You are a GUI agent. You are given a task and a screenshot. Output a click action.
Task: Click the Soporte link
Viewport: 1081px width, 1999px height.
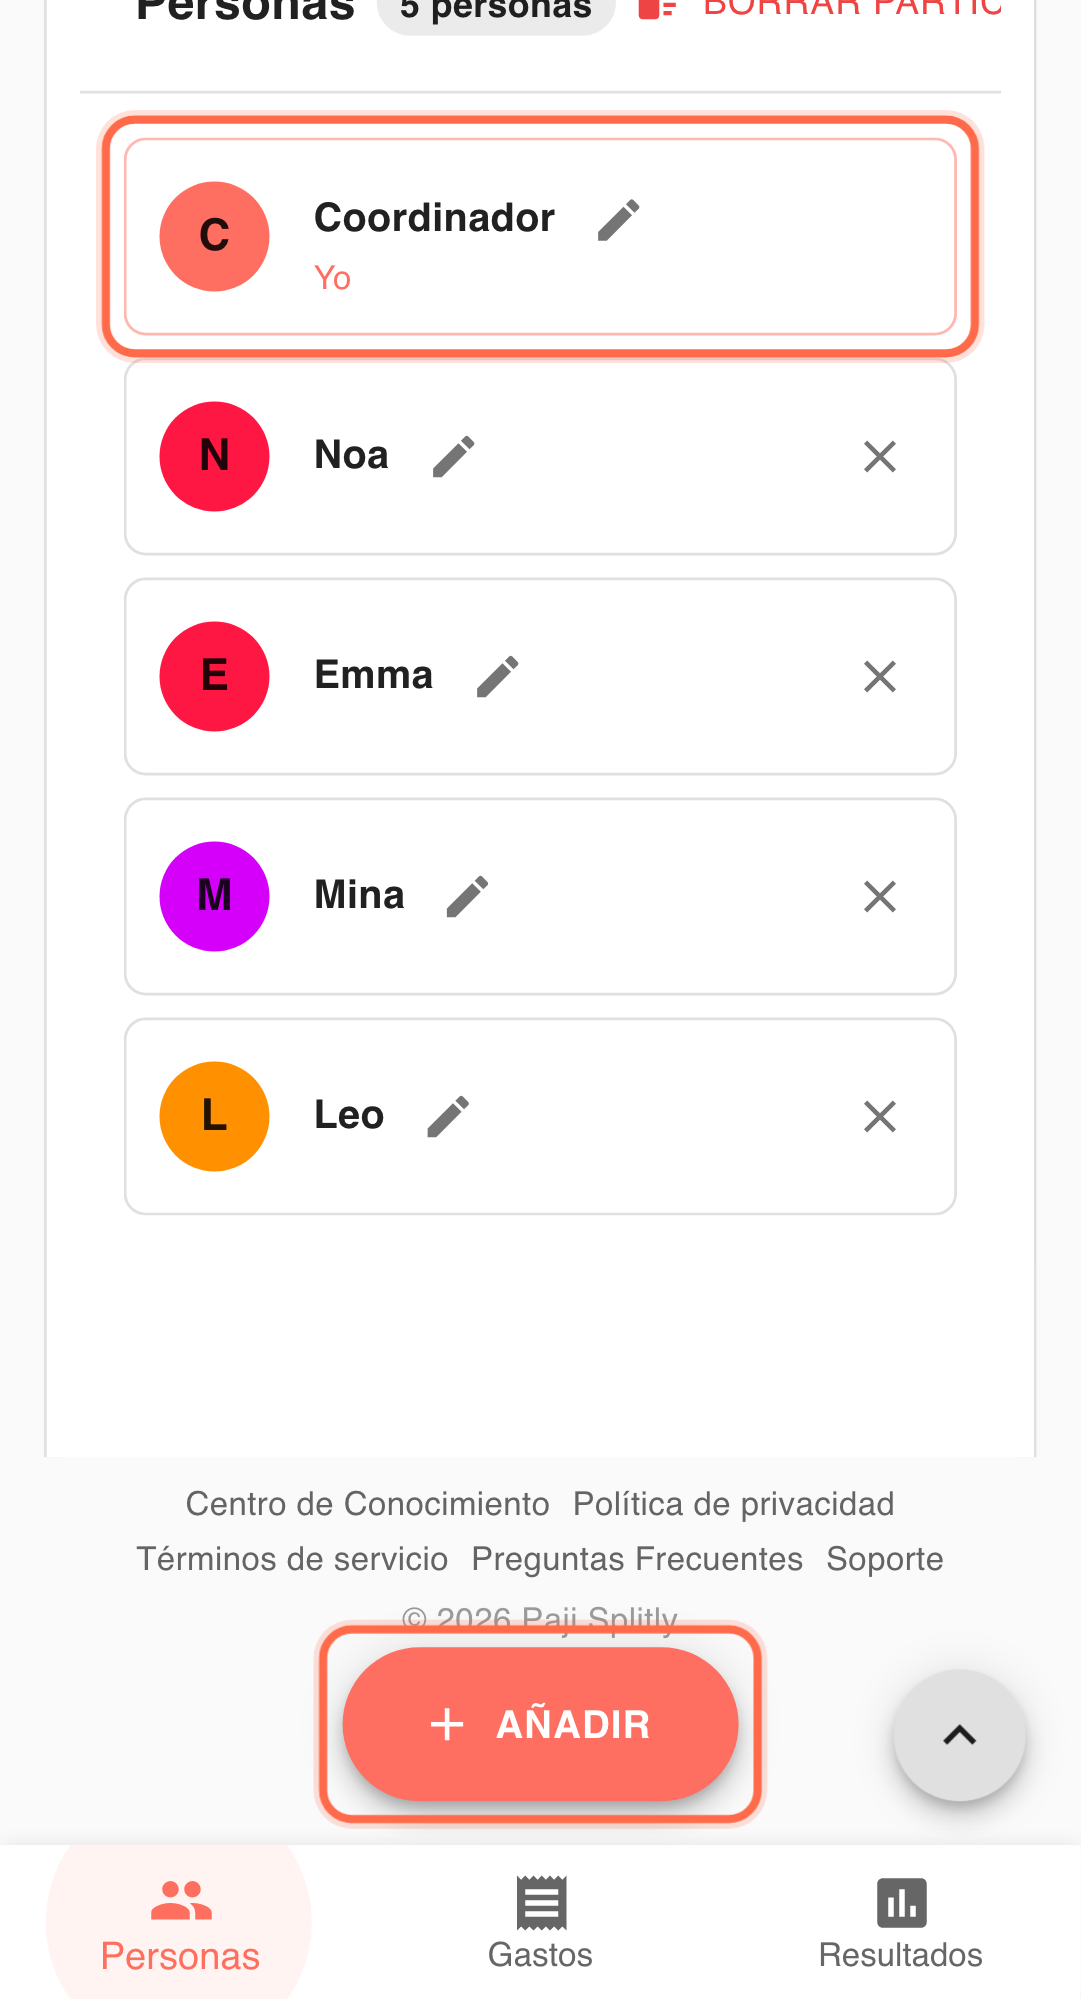tap(884, 1559)
